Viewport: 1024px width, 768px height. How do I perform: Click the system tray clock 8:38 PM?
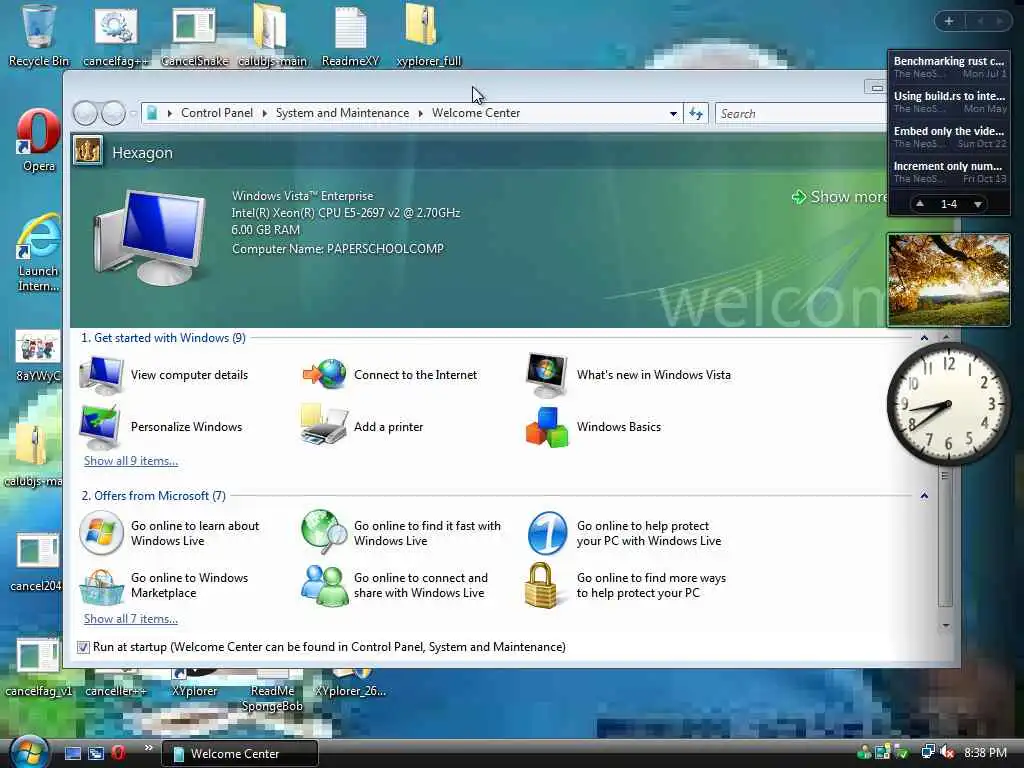pyautogui.click(x=985, y=753)
